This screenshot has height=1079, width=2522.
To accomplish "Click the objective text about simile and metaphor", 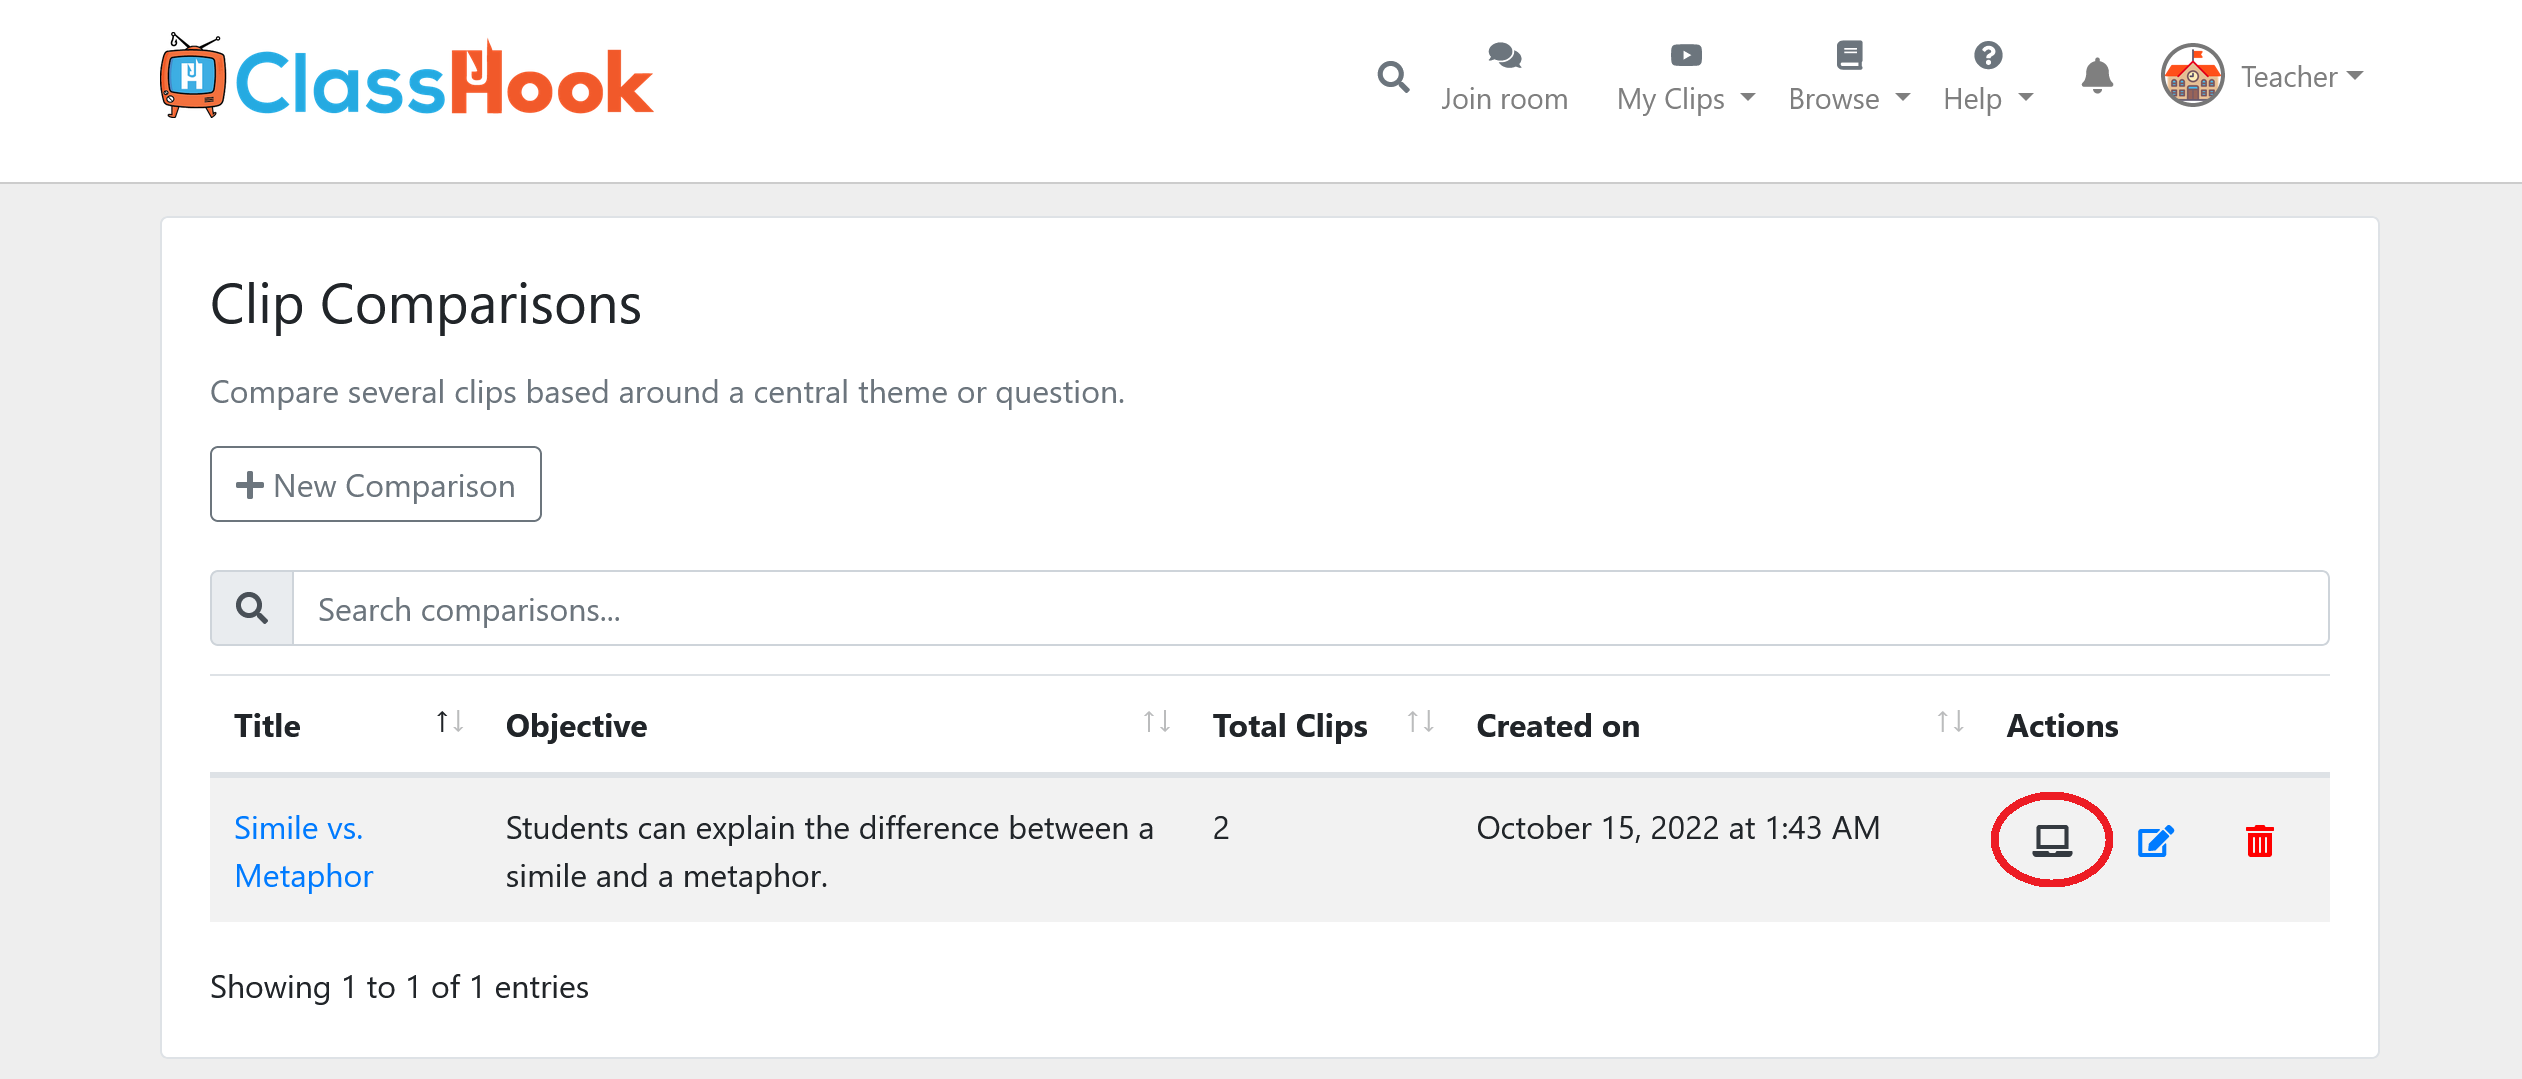I will (830, 852).
